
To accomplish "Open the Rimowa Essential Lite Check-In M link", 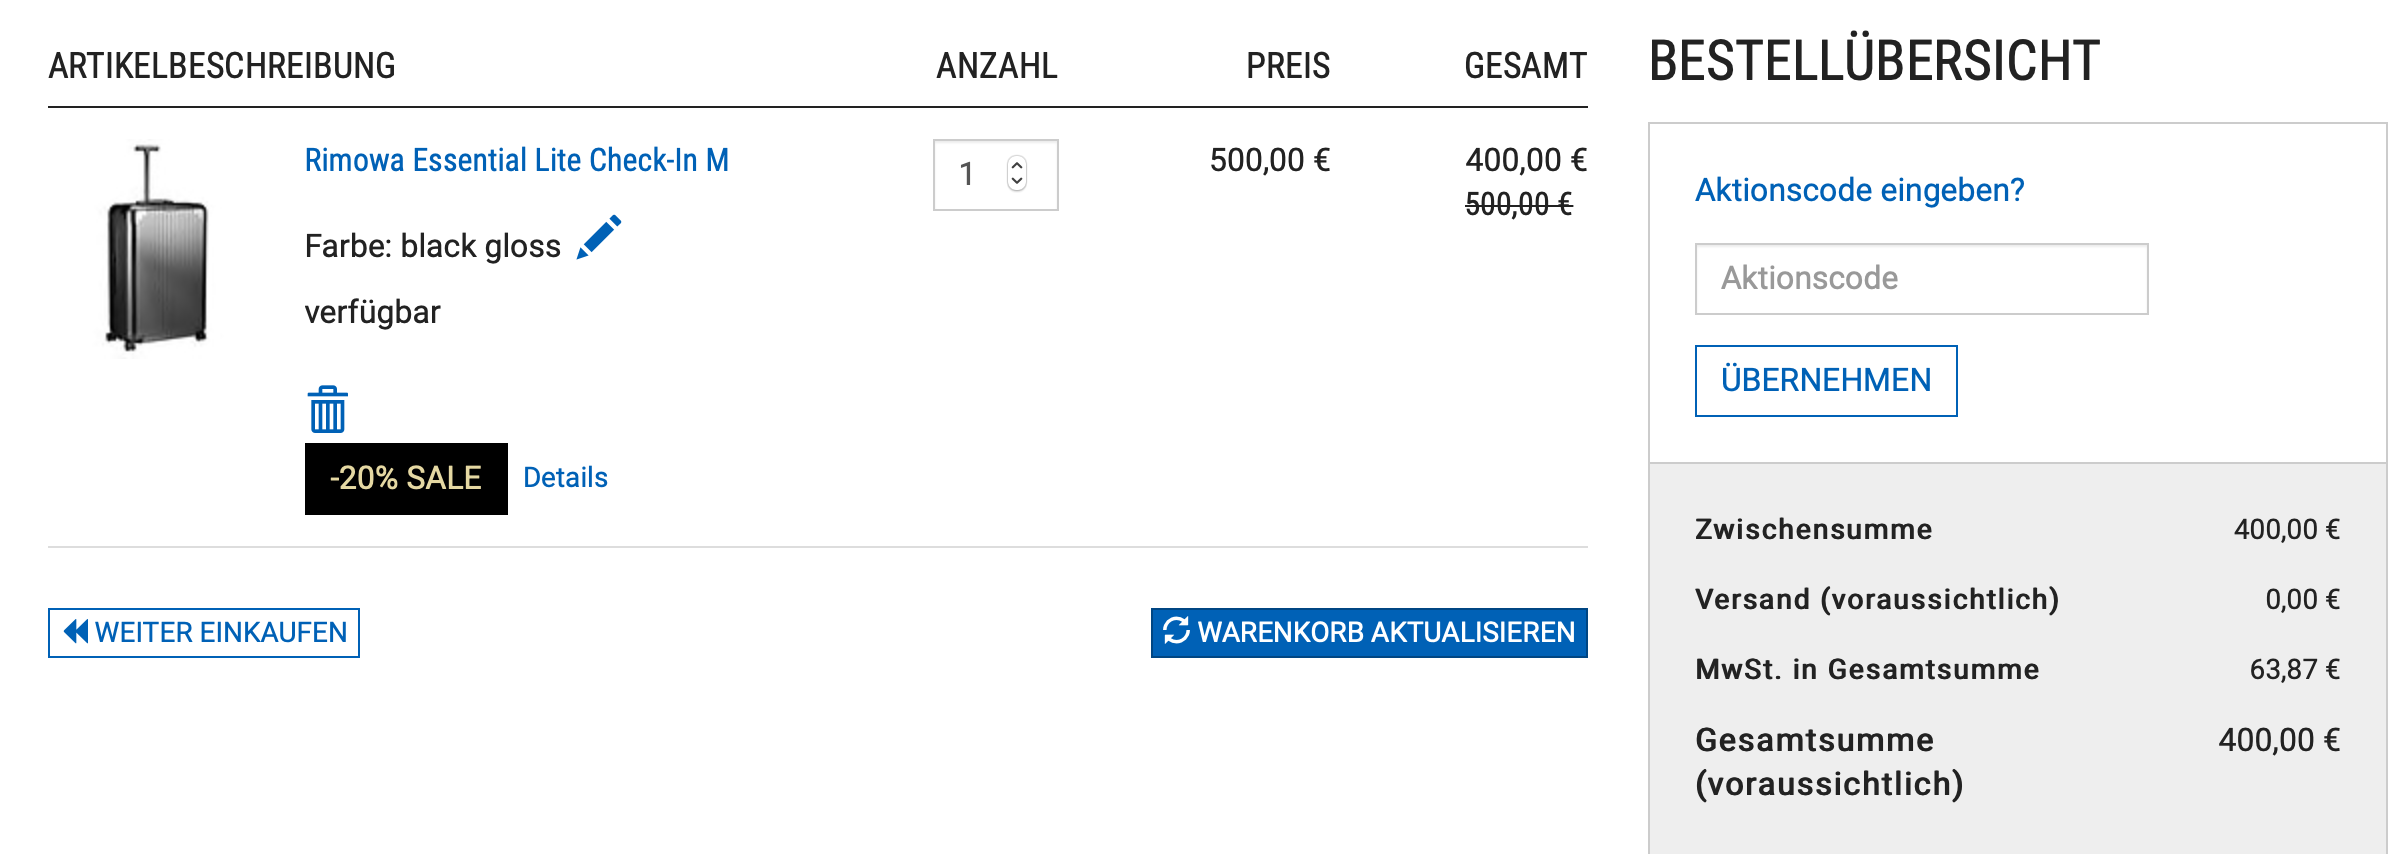I will coord(516,160).
